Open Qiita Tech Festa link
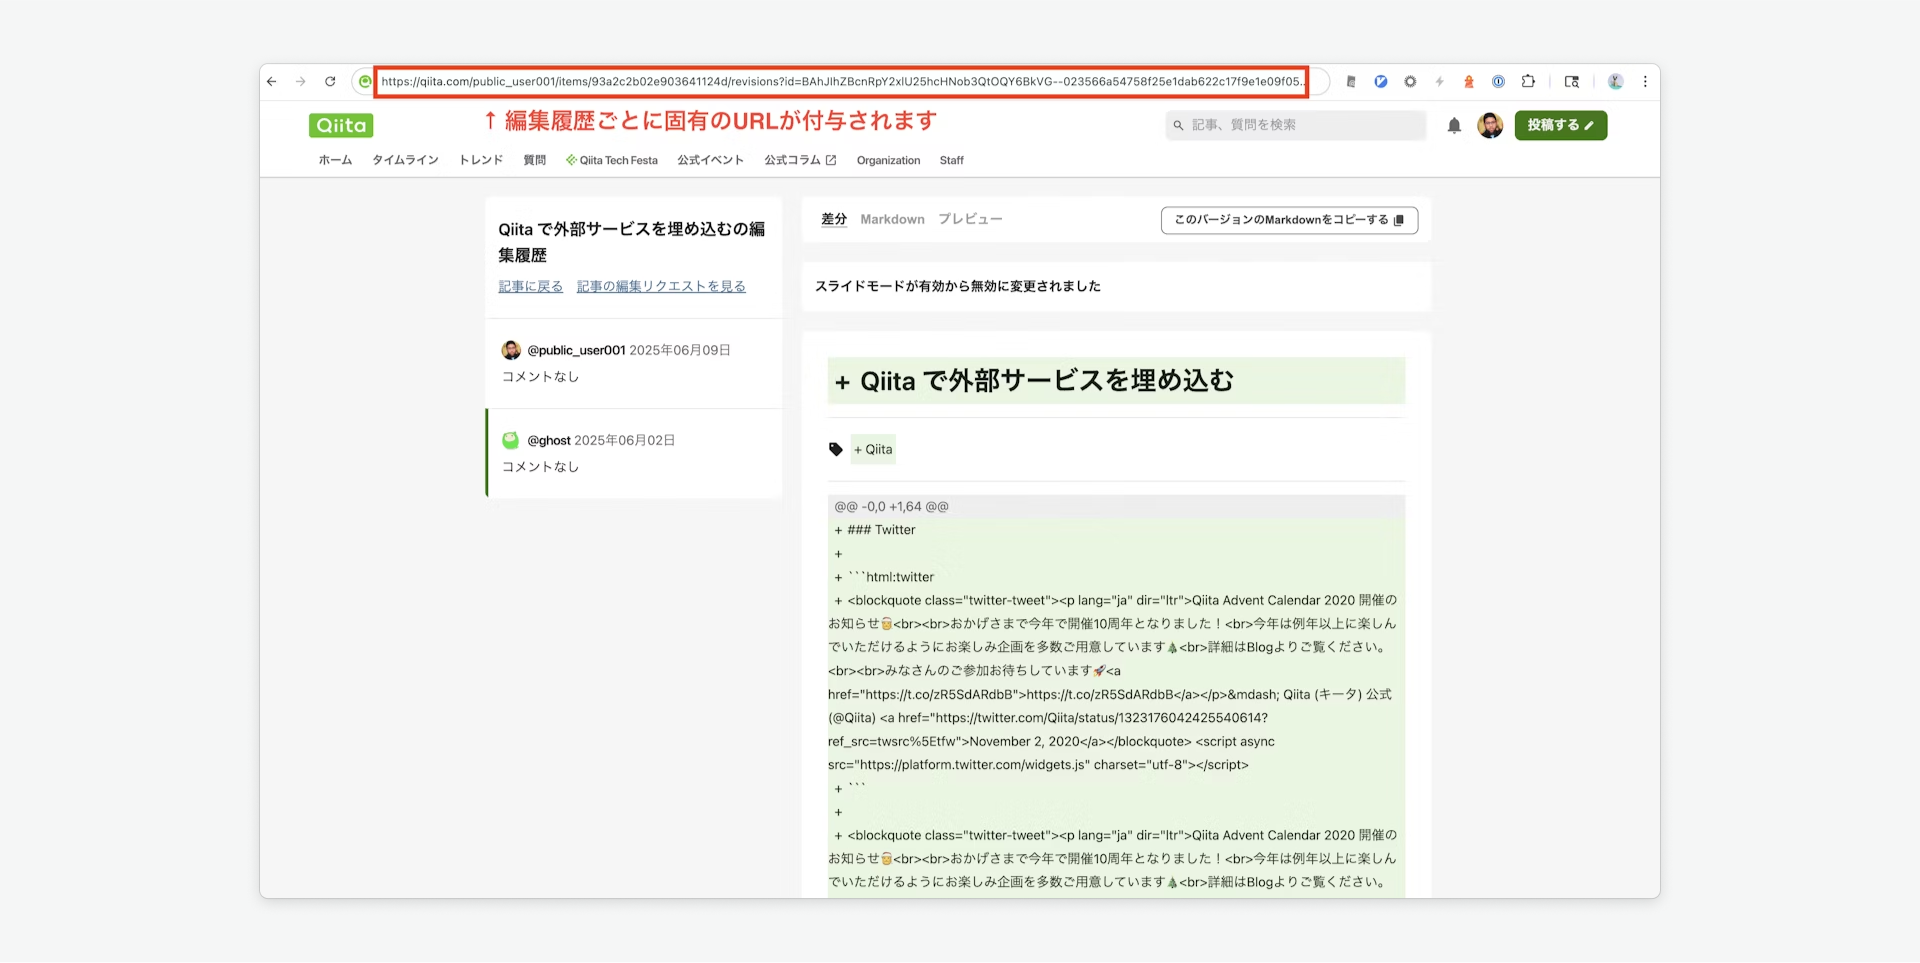 coord(612,160)
